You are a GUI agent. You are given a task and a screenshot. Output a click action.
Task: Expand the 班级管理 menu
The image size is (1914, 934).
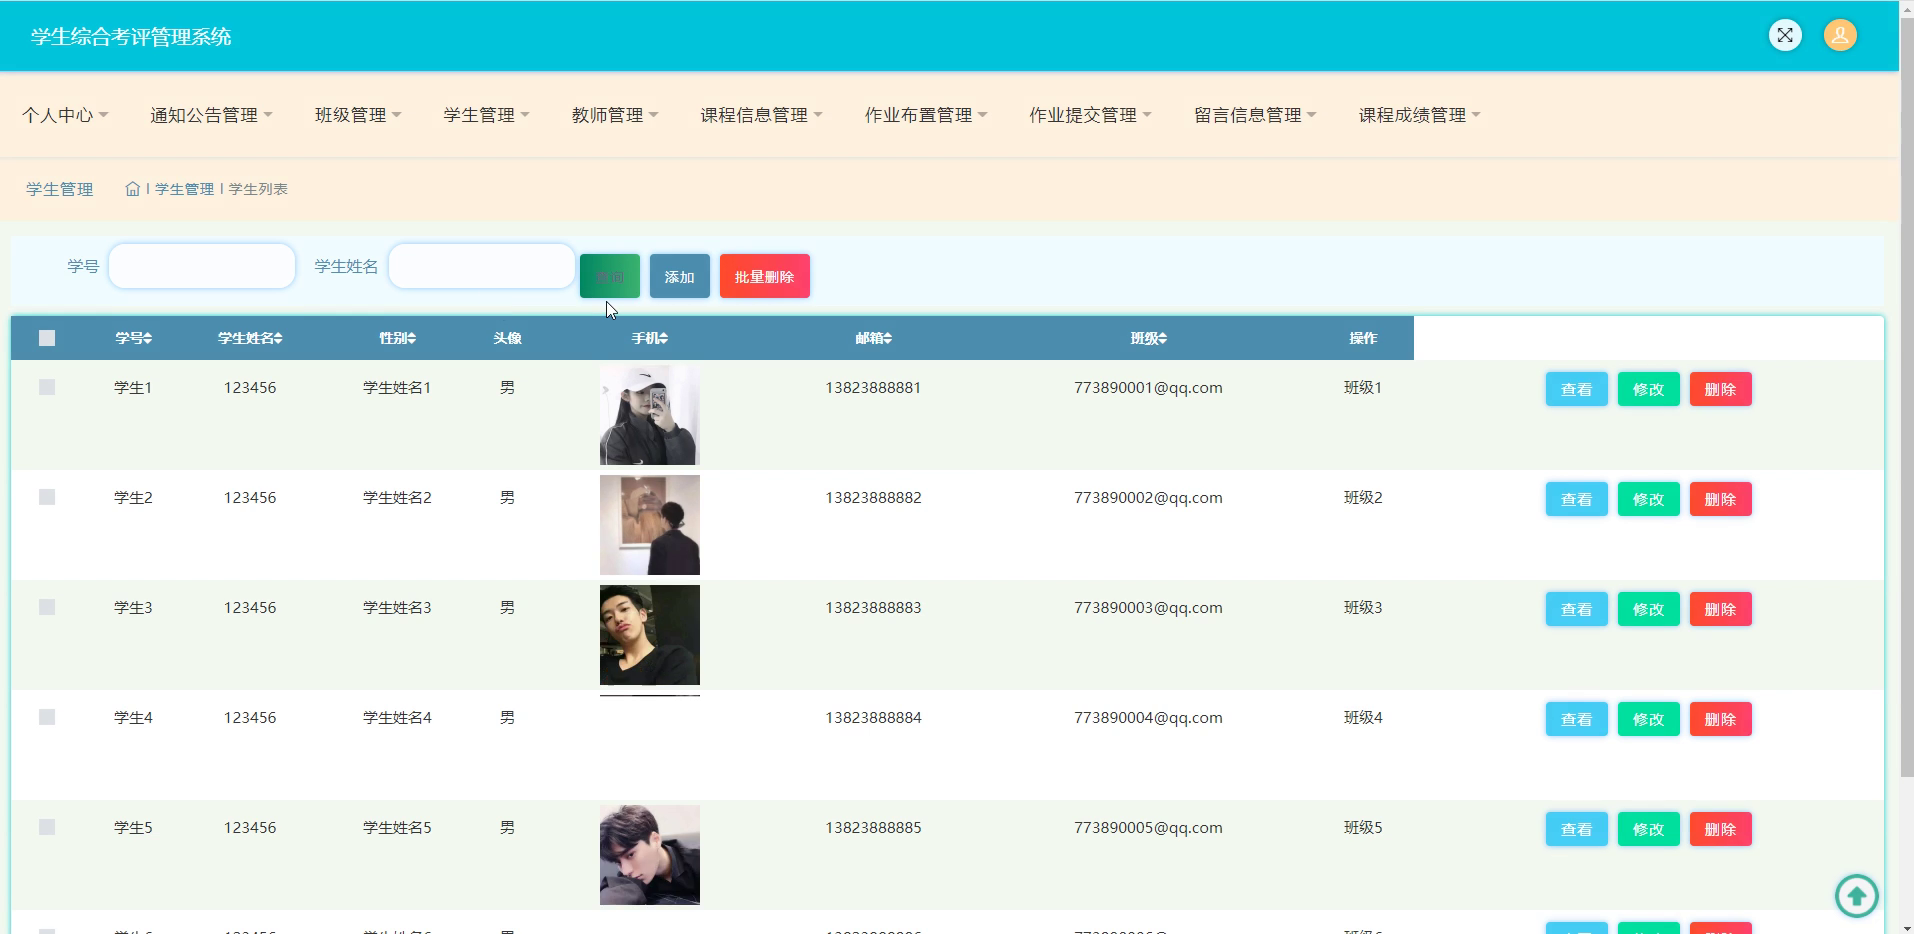coord(358,115)
